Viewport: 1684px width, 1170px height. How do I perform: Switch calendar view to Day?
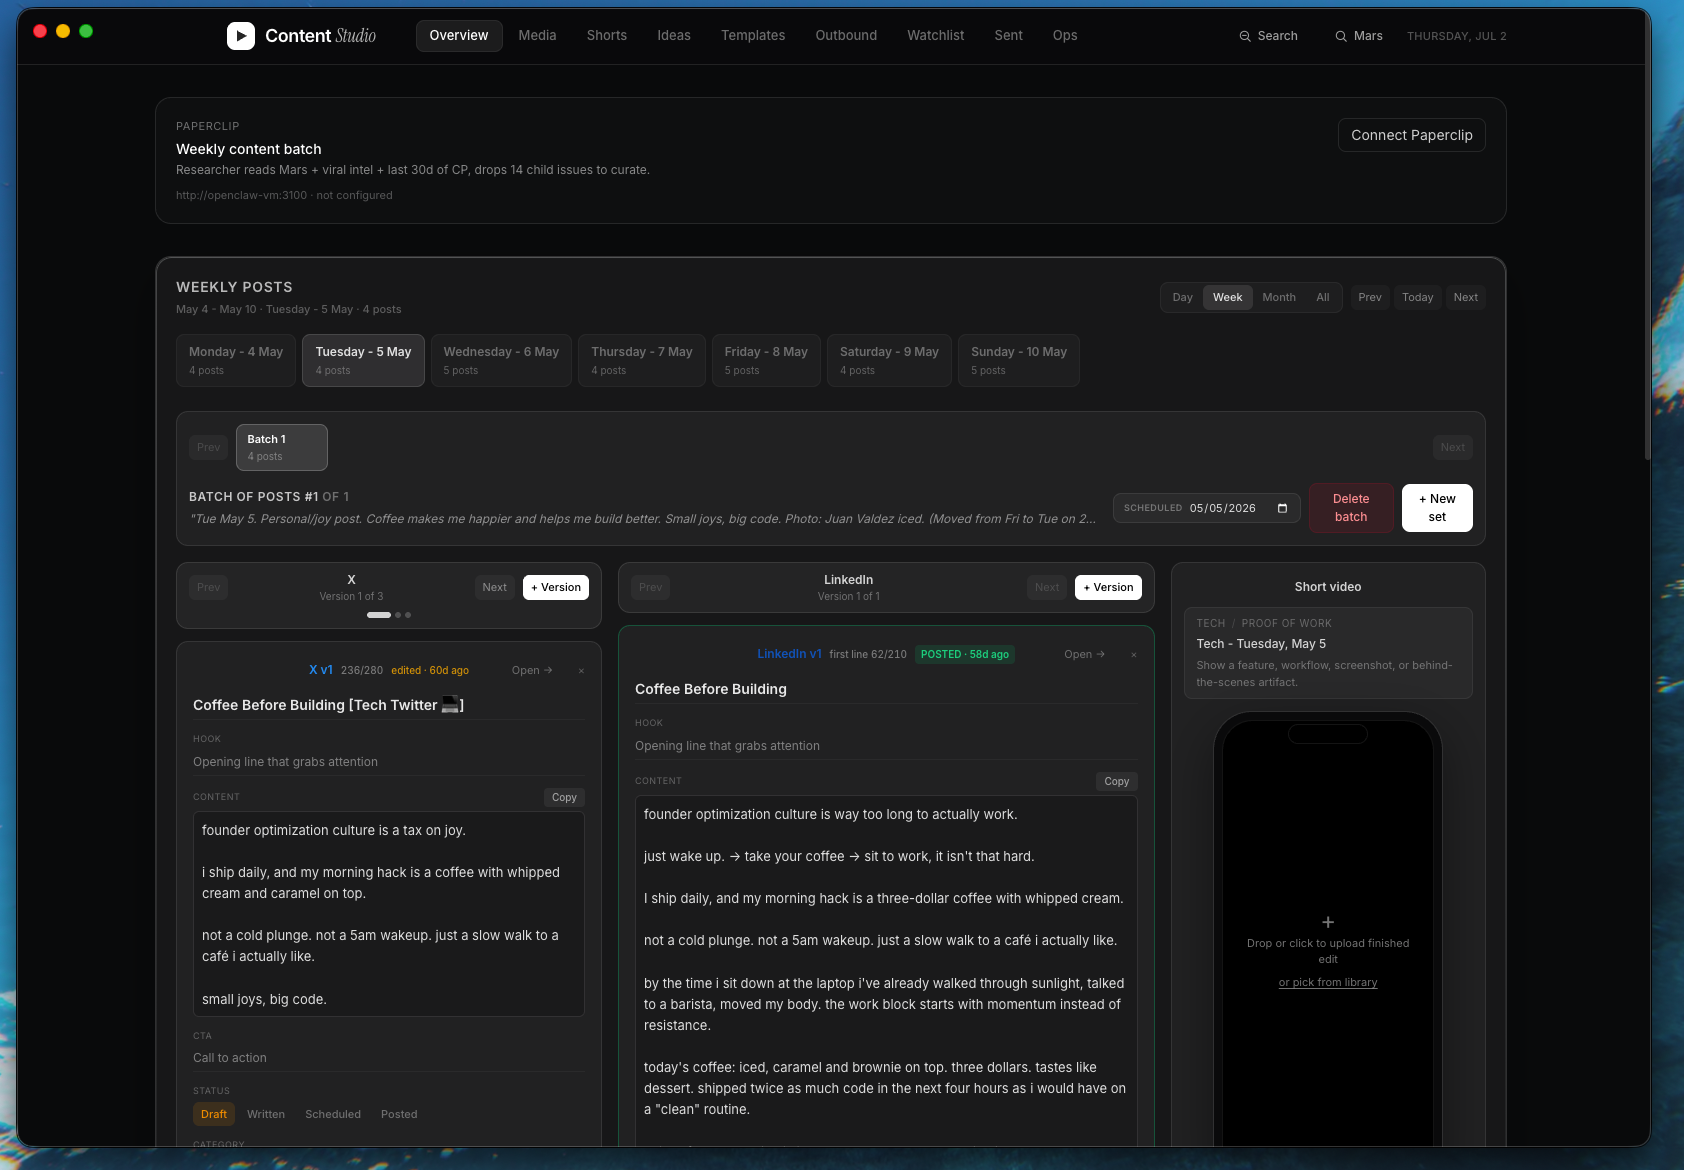coord(1182,297)
